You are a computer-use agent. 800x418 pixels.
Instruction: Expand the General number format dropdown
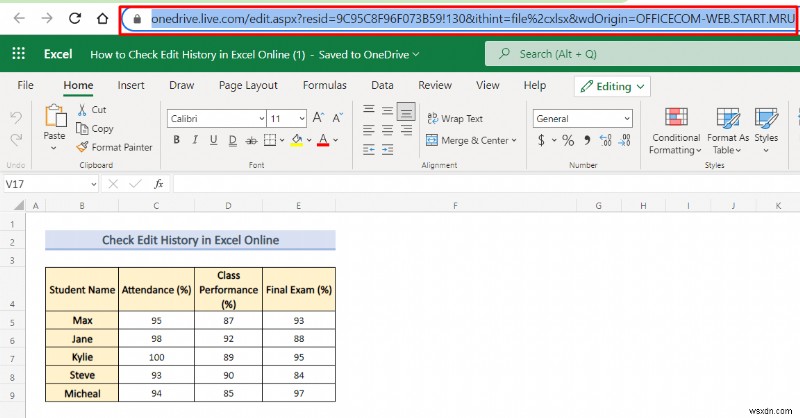pyautogui.click(x=627, y=118)
